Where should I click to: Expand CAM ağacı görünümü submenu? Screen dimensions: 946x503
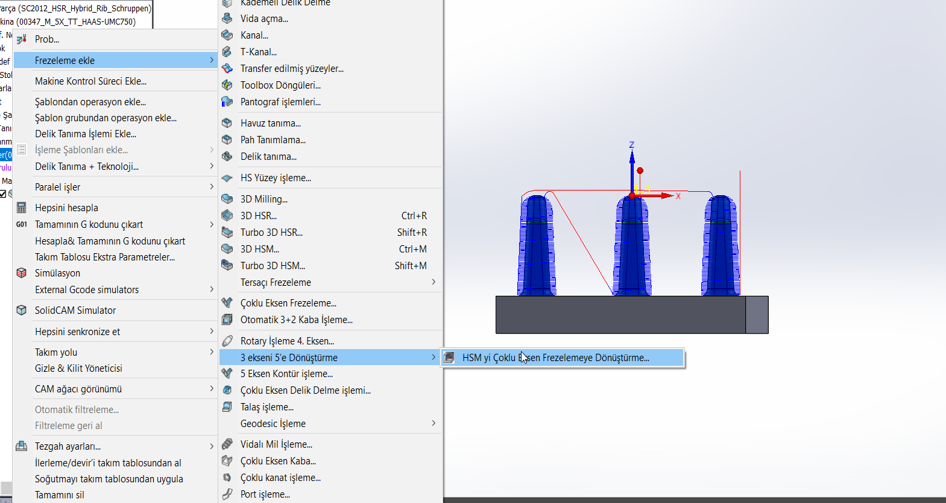point(211,389)
